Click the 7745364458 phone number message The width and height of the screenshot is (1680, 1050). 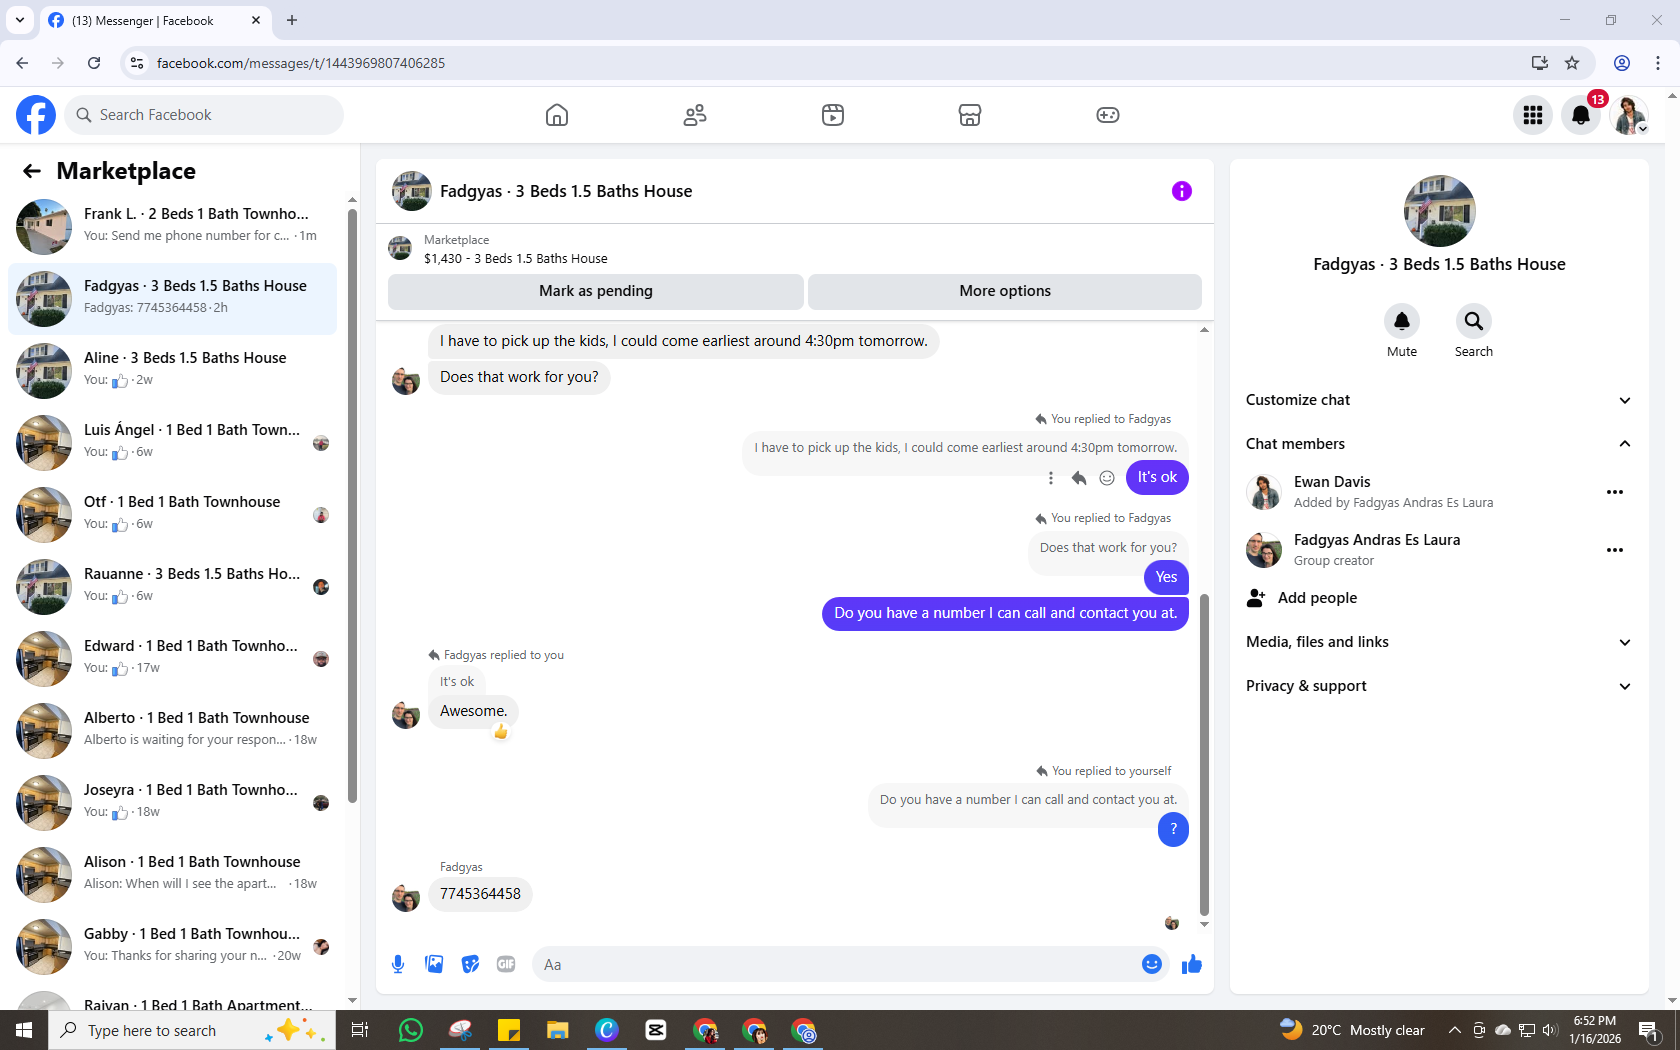pyautogui.click(x=480, y=894)
